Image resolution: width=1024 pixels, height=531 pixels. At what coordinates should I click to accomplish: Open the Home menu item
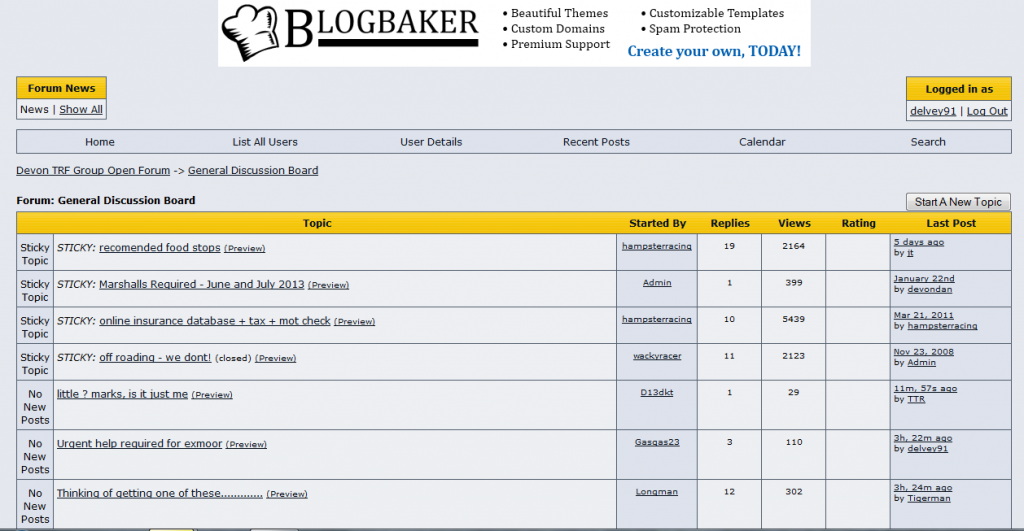100,142
